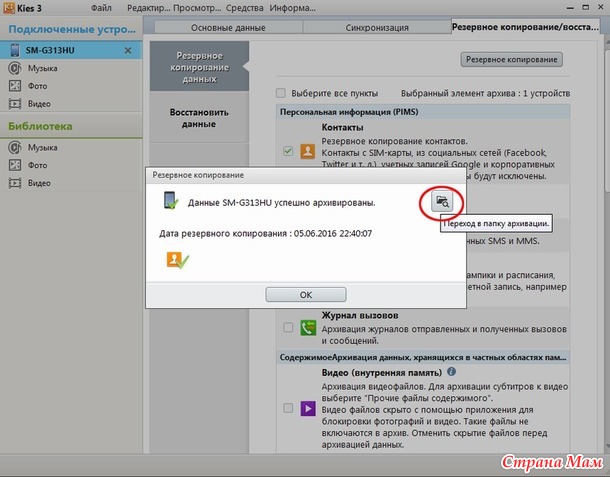Click the purple Видео play icon

tap(308, 409)
